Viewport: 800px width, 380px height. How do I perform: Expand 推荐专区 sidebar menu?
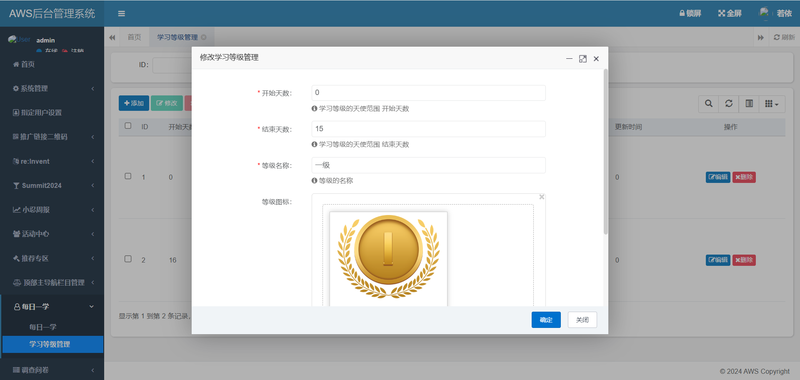52,258
